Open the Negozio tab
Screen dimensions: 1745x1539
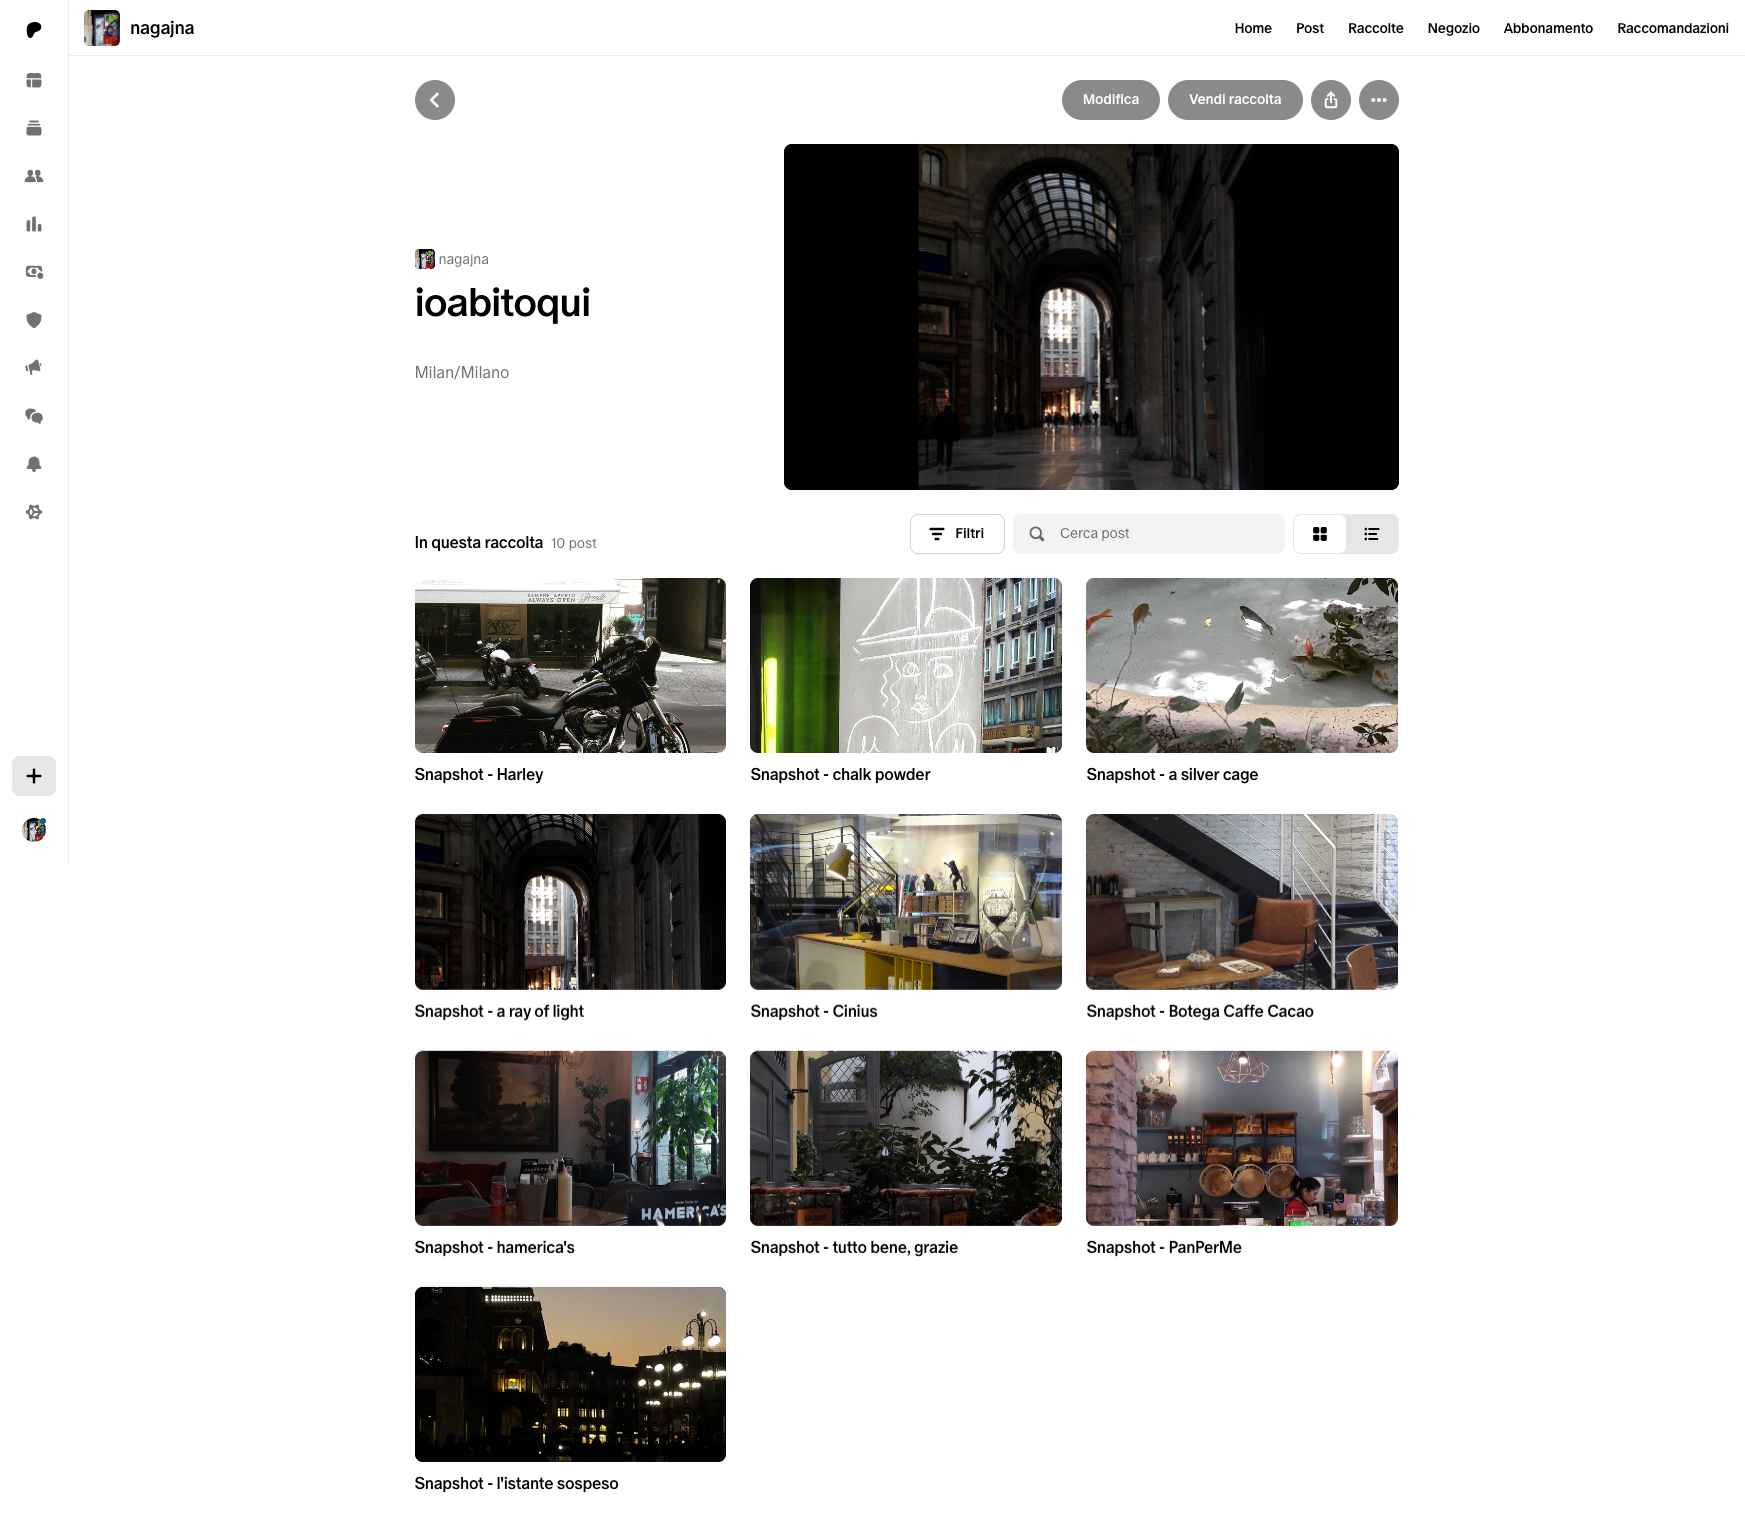click(x=1452, y=28)
